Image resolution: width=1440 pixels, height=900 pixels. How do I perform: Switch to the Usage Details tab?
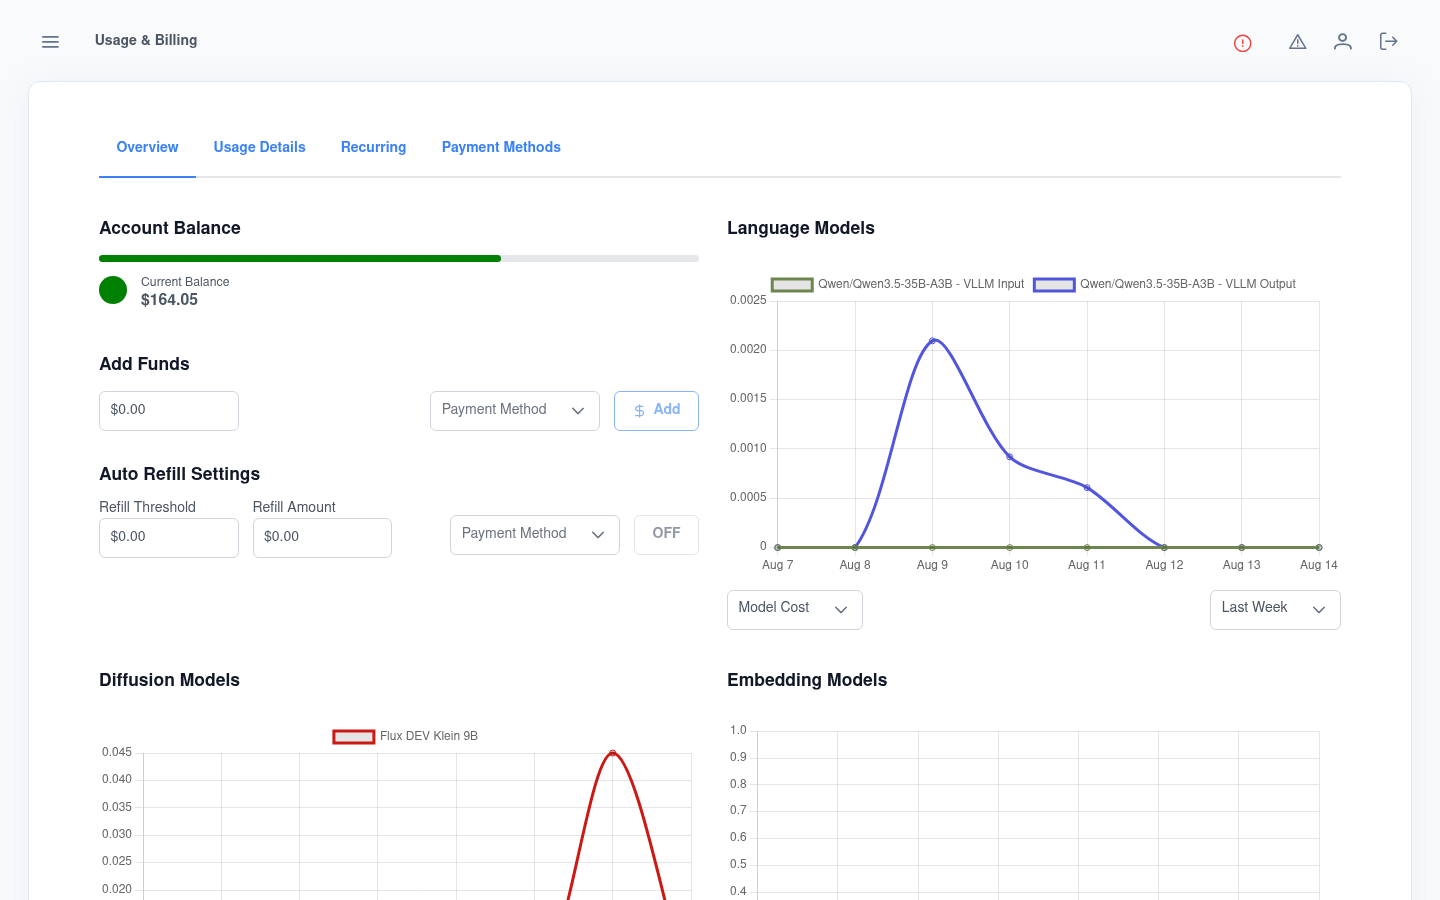pyautogui.click(x=260, y=148)
